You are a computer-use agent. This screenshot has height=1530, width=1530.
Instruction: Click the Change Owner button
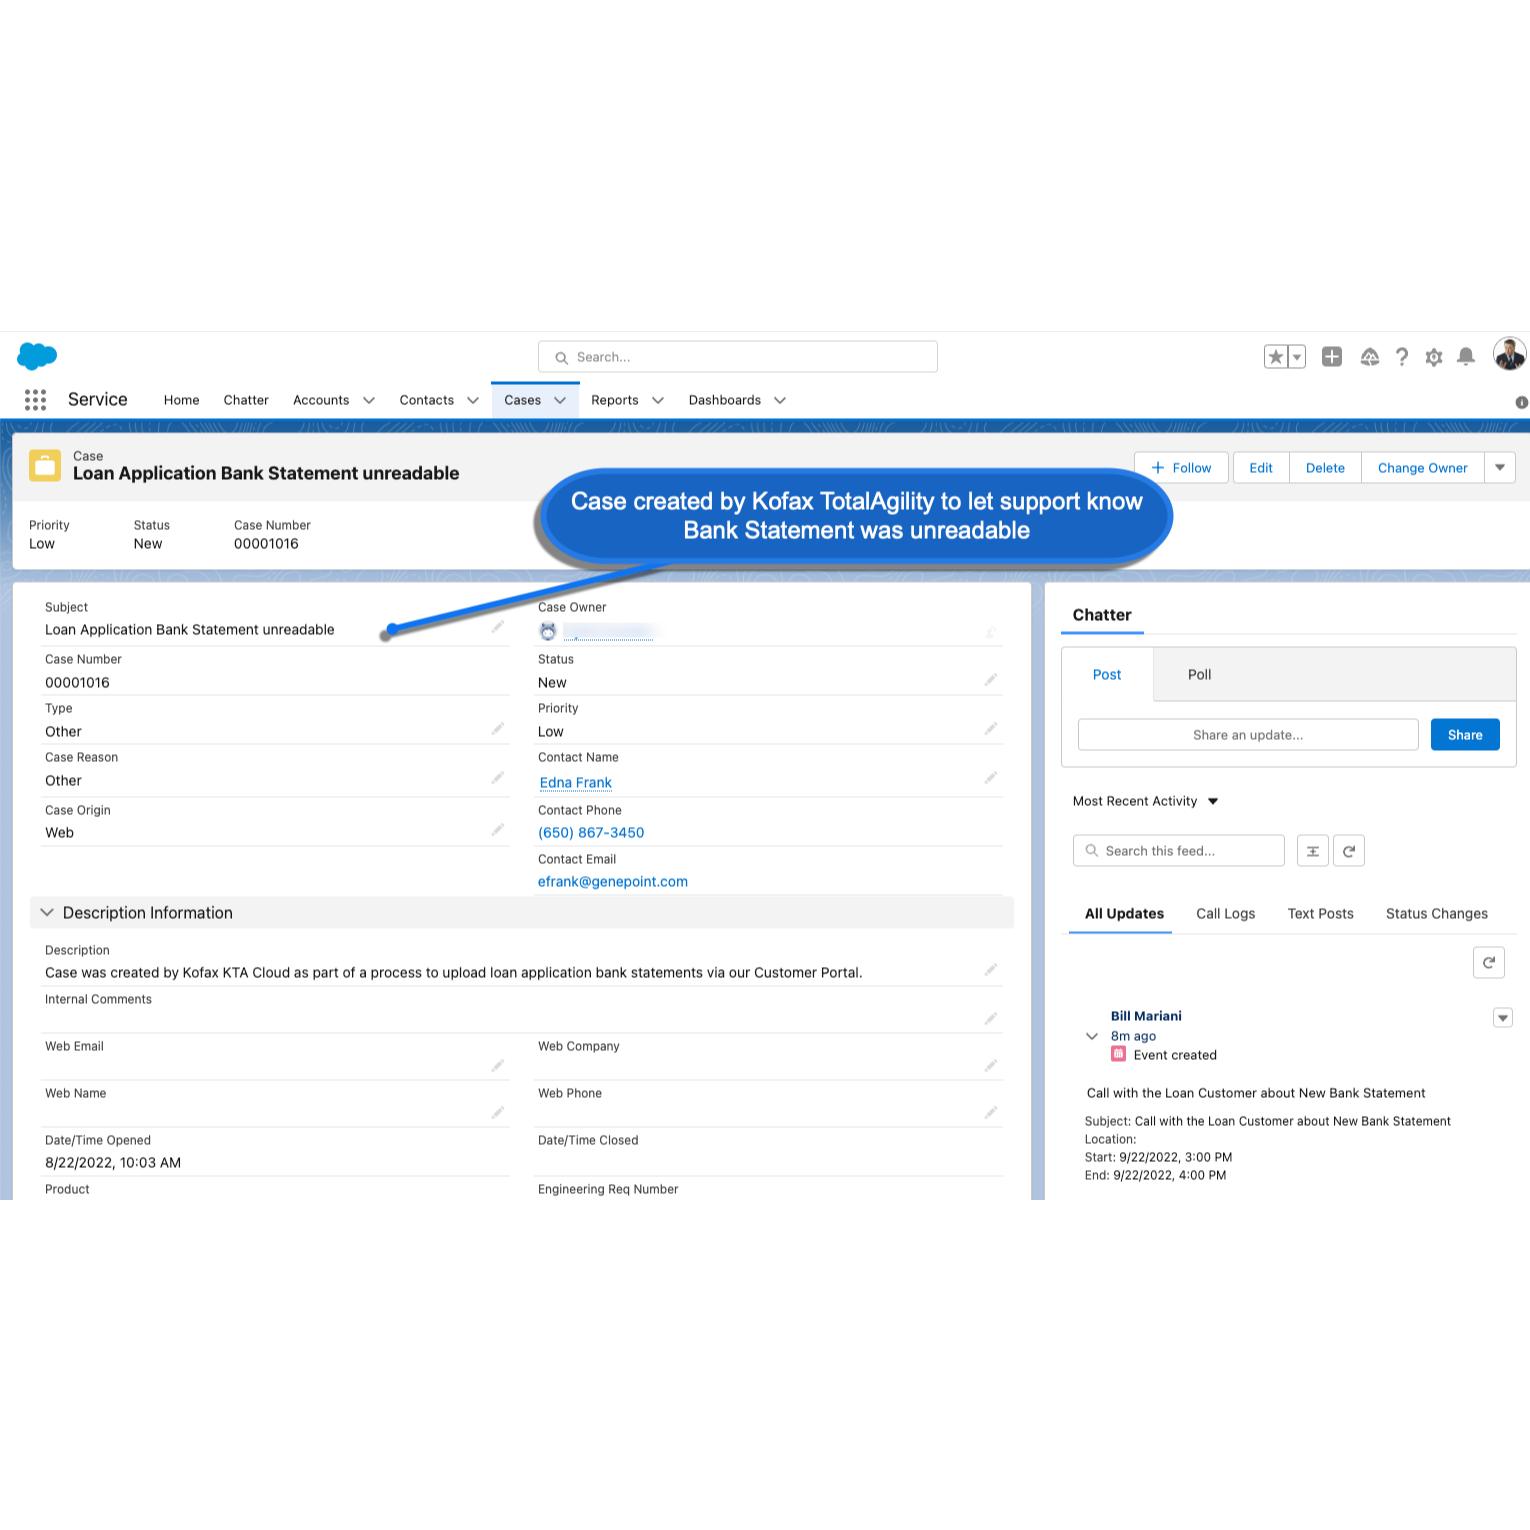pyautogui.click(x=1422, y=468)
